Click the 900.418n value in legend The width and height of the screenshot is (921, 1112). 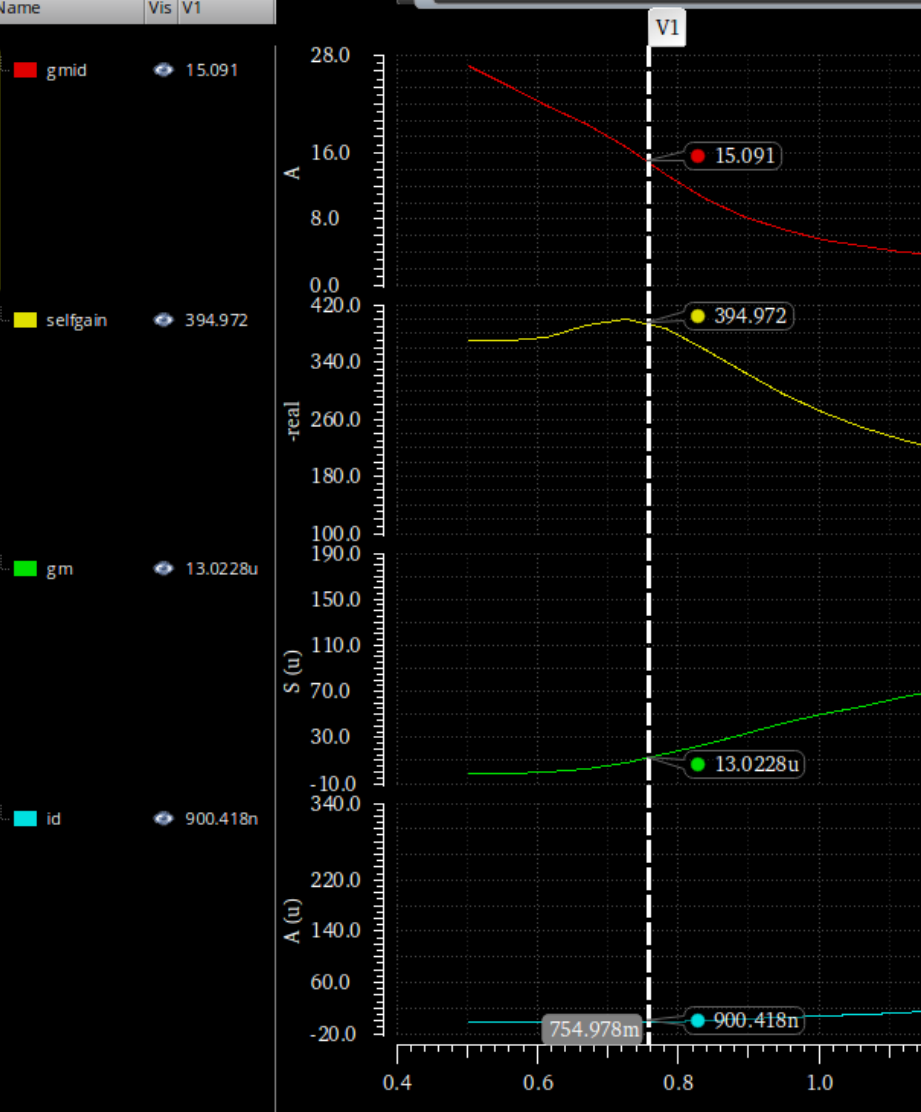pyautogui.click(x=221, y=818)
